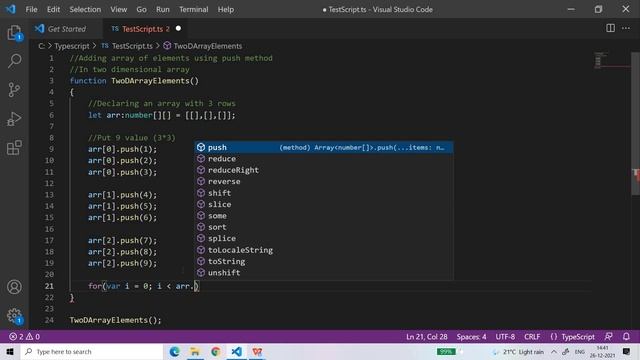The image size is (640, 360).
Task: Choose splice from autocomplete suggestions
Action: (324, 239)
